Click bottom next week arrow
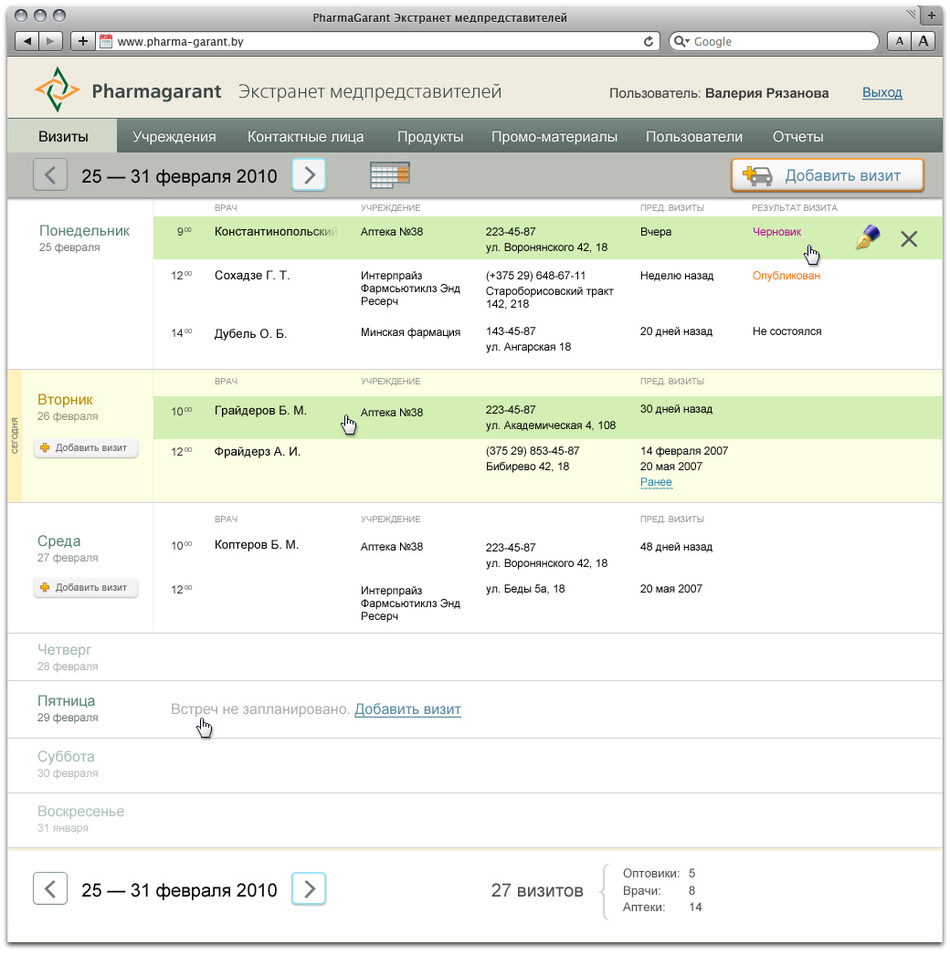This screenshot has width=950, height=955. coord(309,888)
